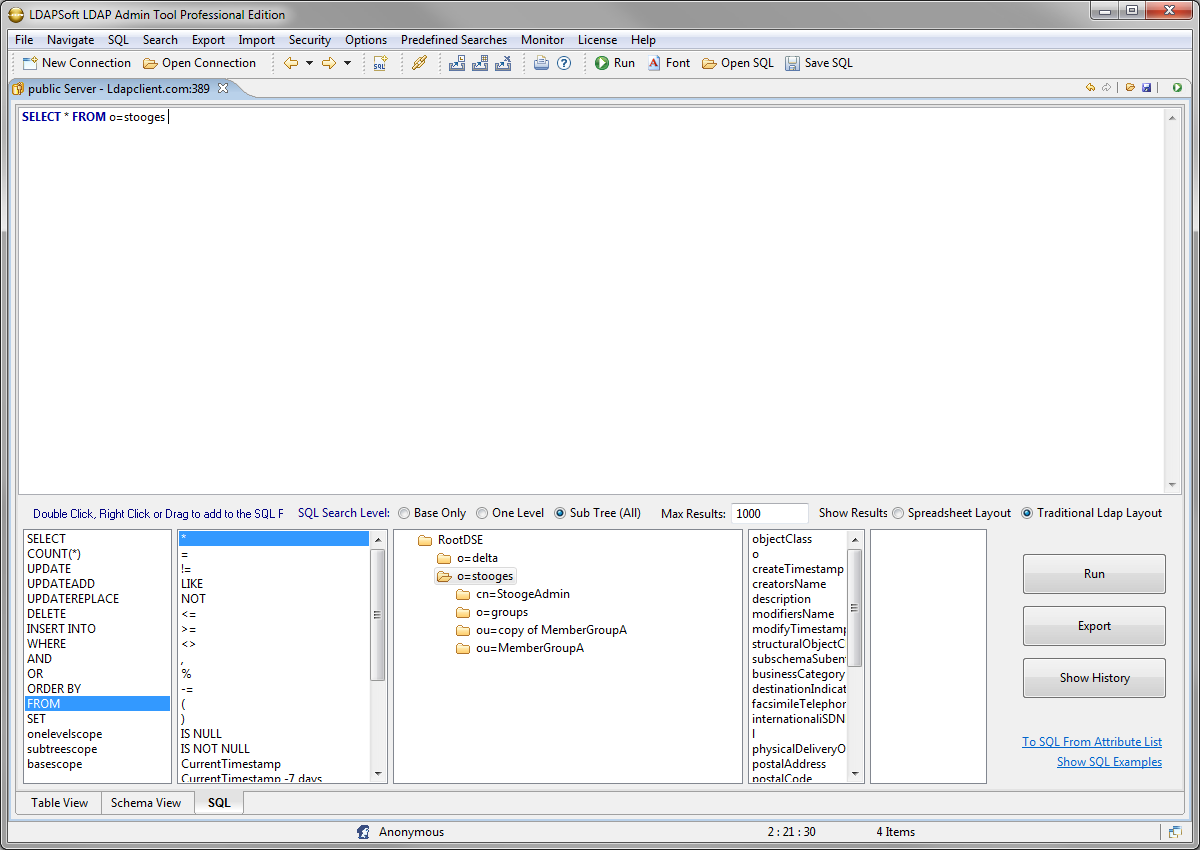
Task: Click the first export results toolbar icon
Action: (456, 63)
